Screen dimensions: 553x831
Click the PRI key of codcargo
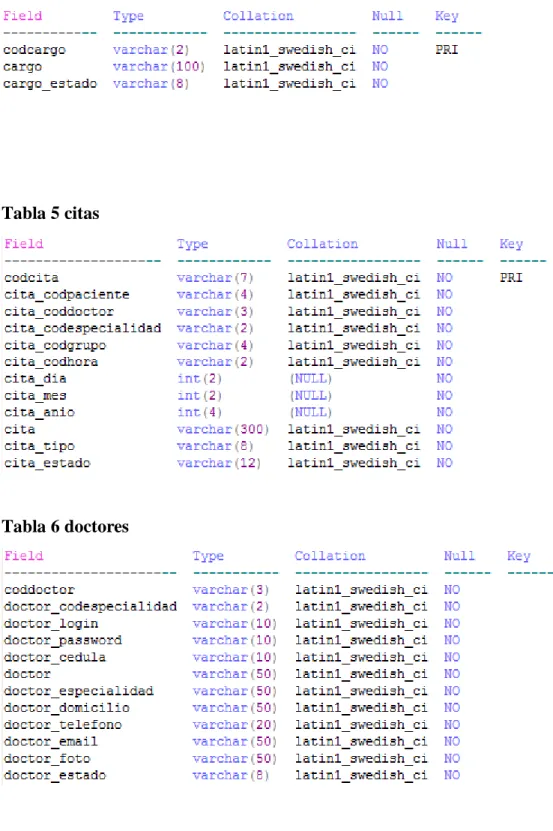click(x=446, y=50)
